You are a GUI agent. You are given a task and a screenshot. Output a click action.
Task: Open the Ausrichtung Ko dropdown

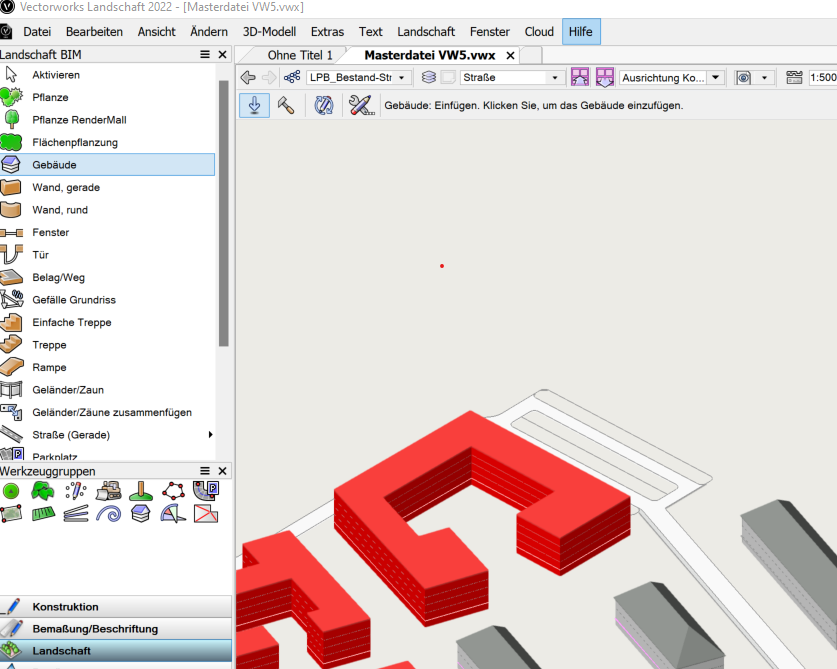pyautogui.click(x=670, y=76)
